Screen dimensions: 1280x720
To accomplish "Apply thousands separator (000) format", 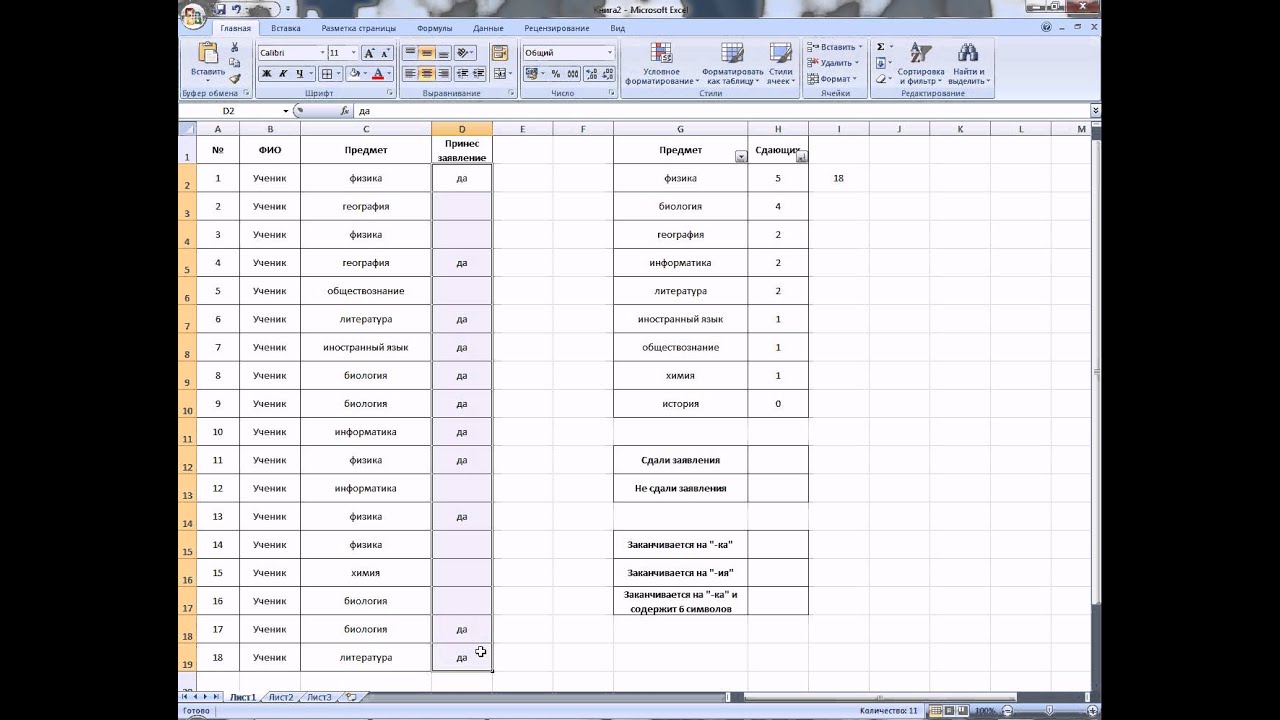I will [573, 74].
